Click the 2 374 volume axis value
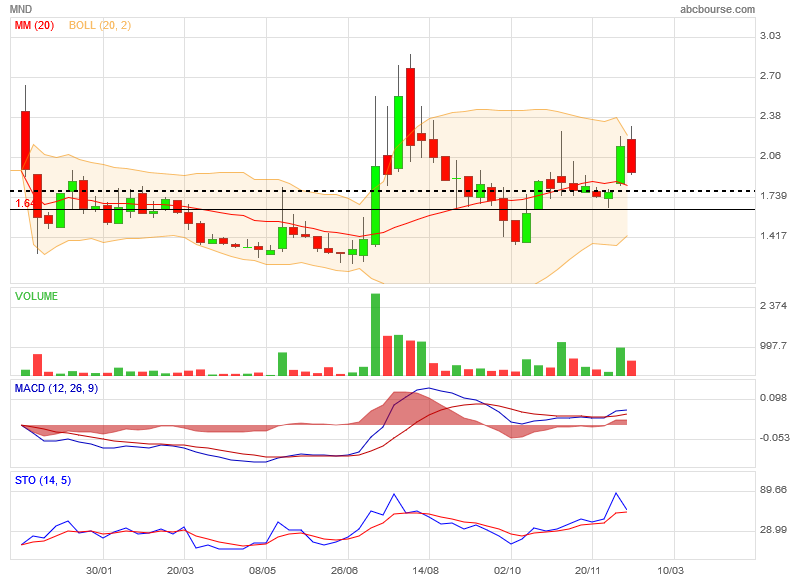800x580 pixels. tap(773, 306)
